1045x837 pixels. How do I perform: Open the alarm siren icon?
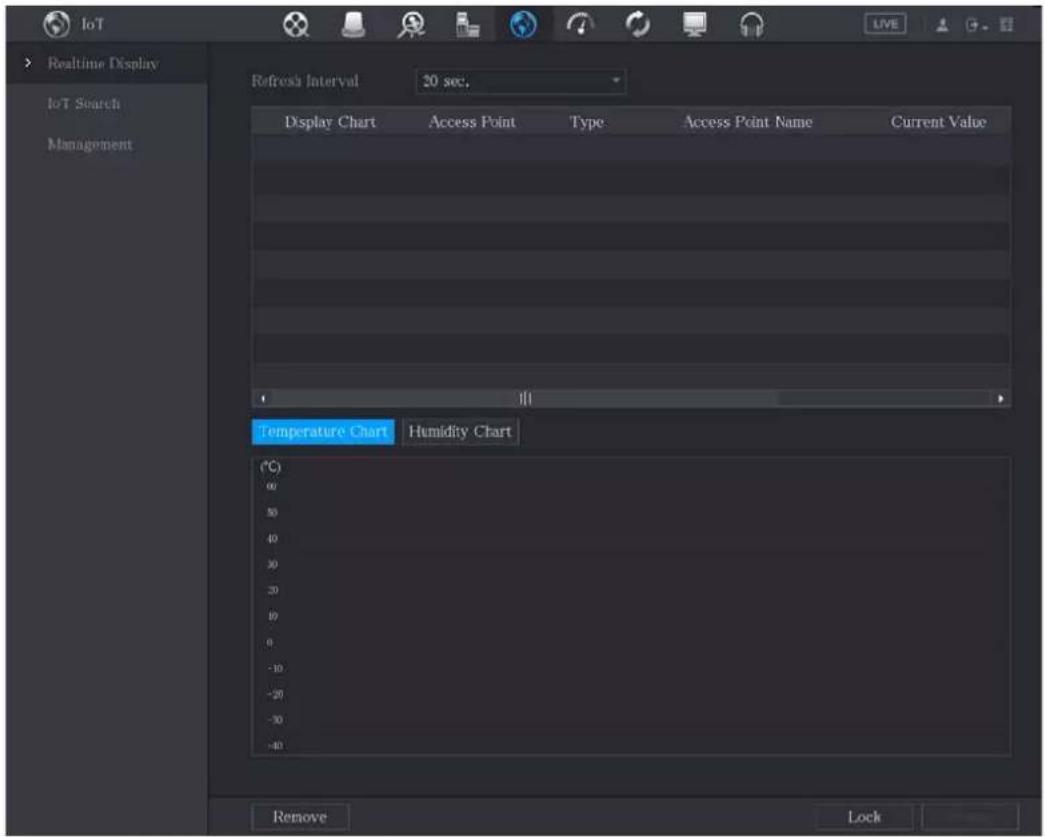[x=353, y=25]
